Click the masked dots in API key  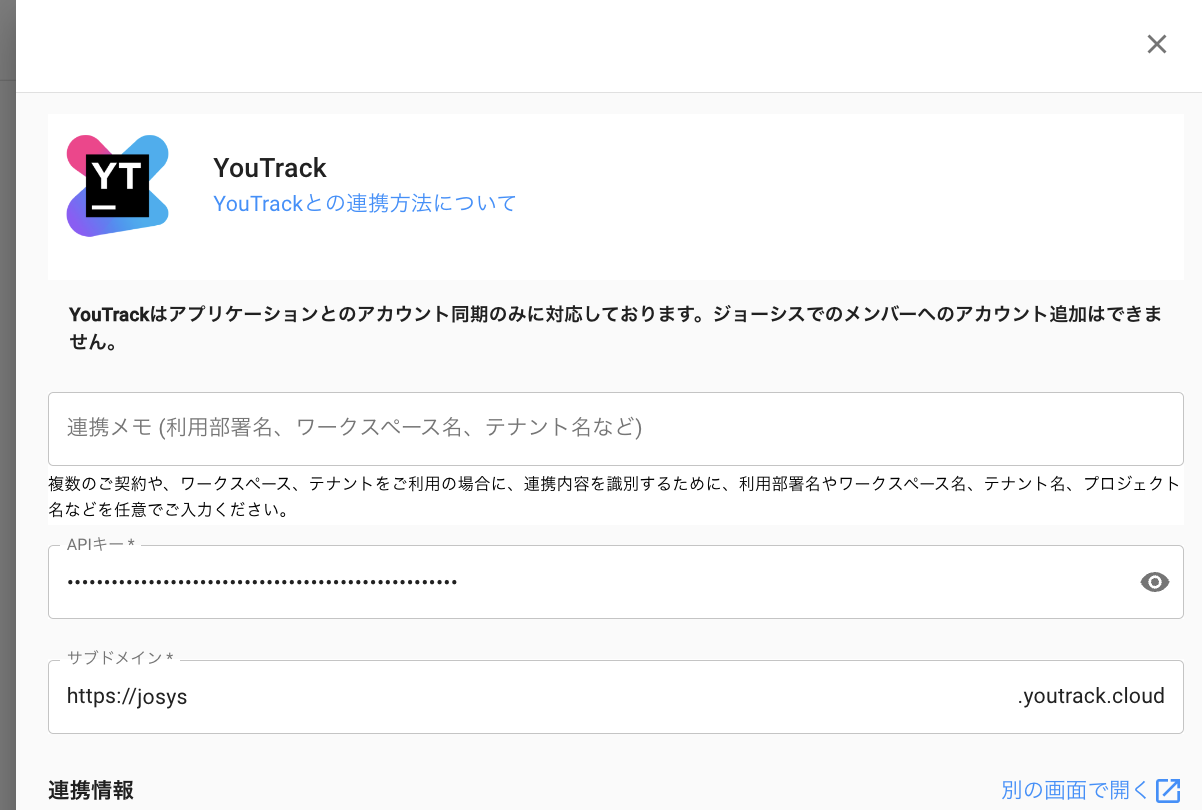pyautogui.click(x=262, y=582)
